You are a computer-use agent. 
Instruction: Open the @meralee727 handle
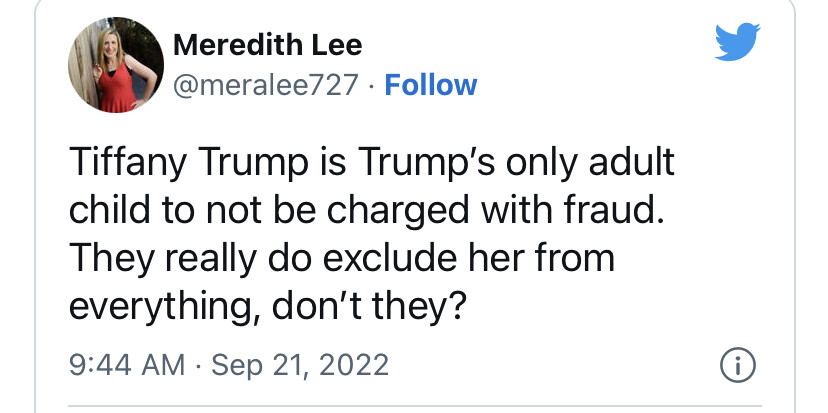pos(266,85)
